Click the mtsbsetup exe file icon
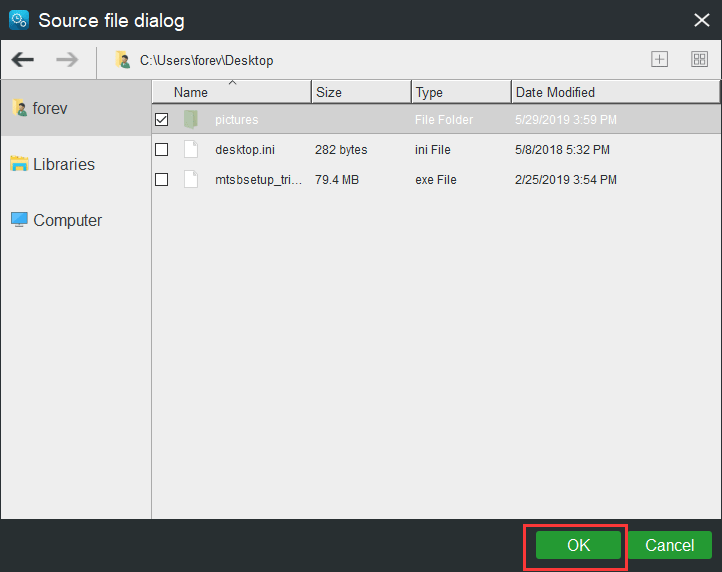The height and width of the screenshot is (572, 722). tap(191, 180)
